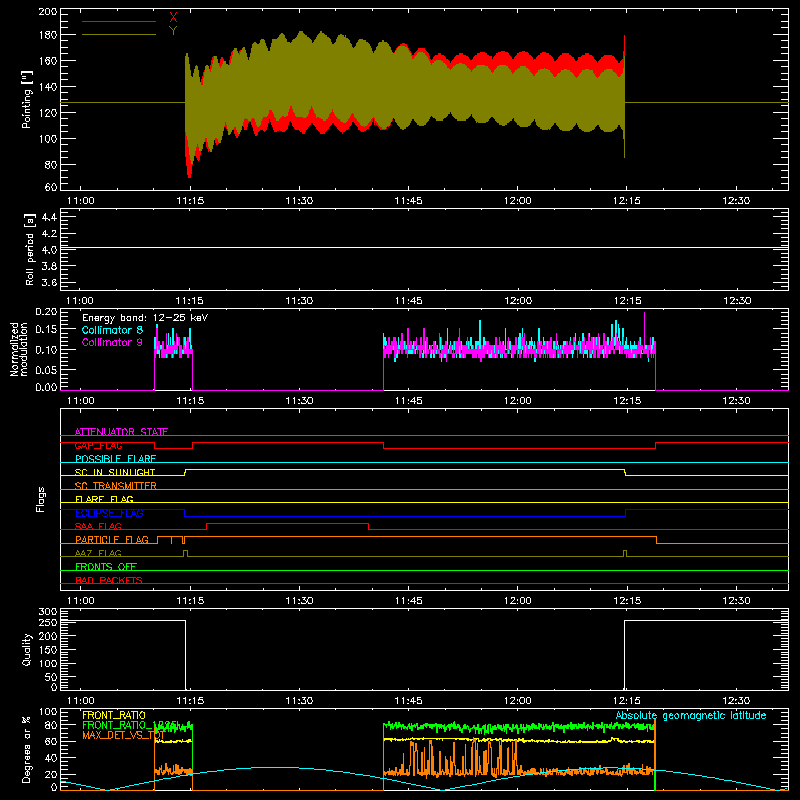800x800 pixels.
Task: Click the SC_IN_SUNLIGHT flag label
Action: click(x=115, y=472)
